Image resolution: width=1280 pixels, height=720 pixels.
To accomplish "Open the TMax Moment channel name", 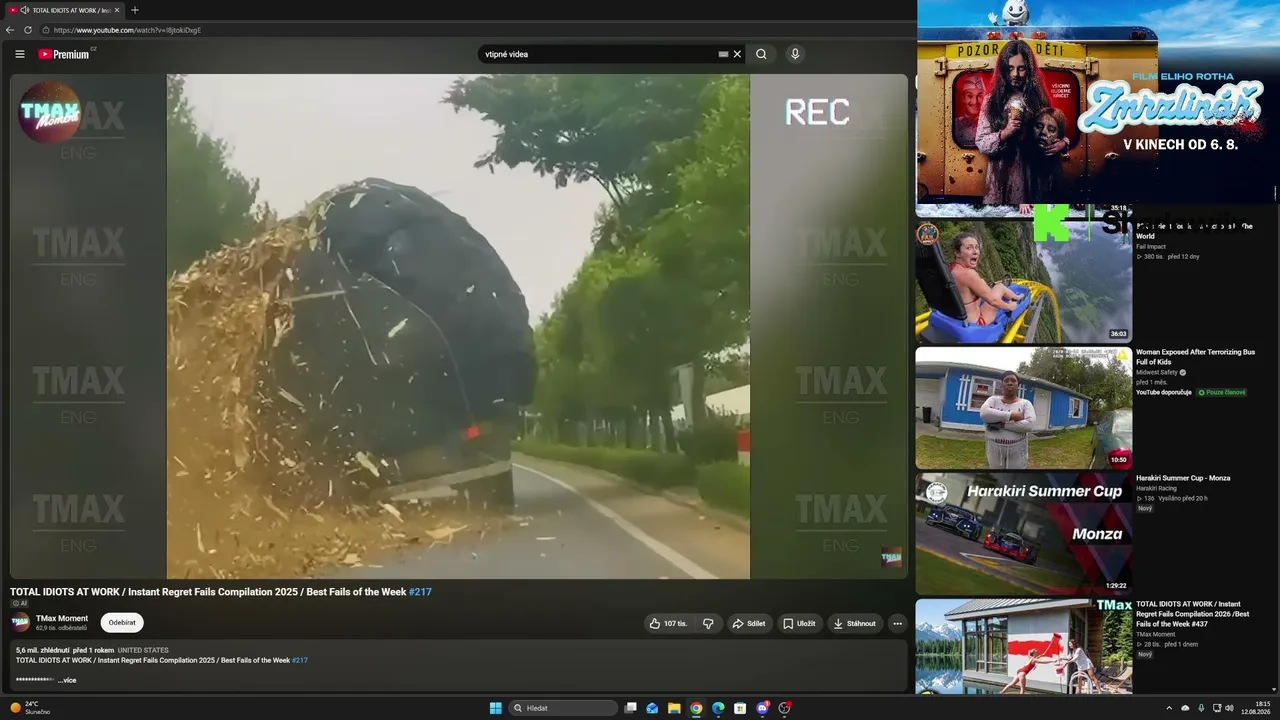I will point(62,619).
